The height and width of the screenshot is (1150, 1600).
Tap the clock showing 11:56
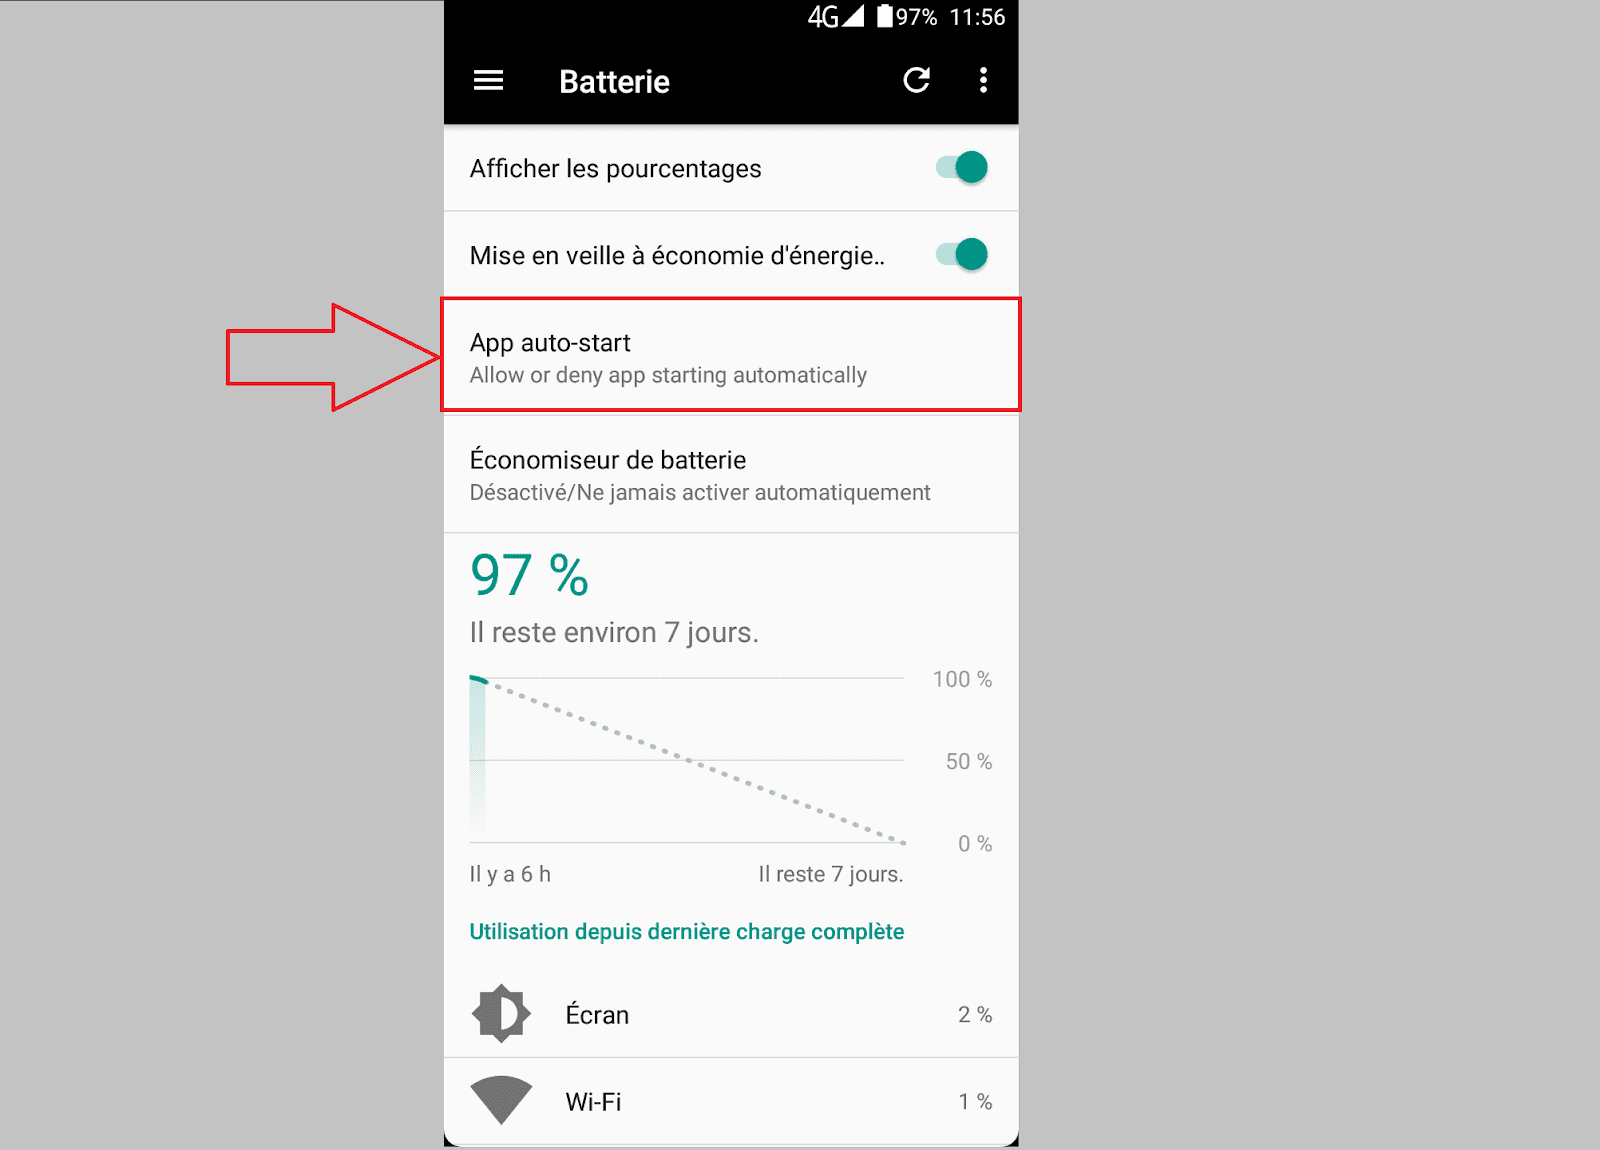click(x=977, y=17)
